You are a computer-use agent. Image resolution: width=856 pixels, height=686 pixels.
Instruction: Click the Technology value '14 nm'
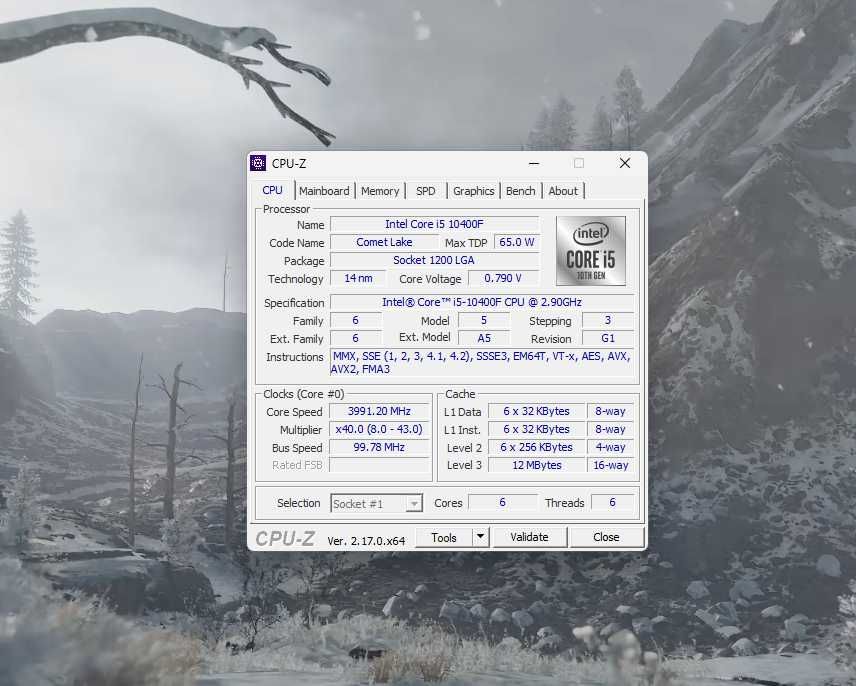point(358,278)
